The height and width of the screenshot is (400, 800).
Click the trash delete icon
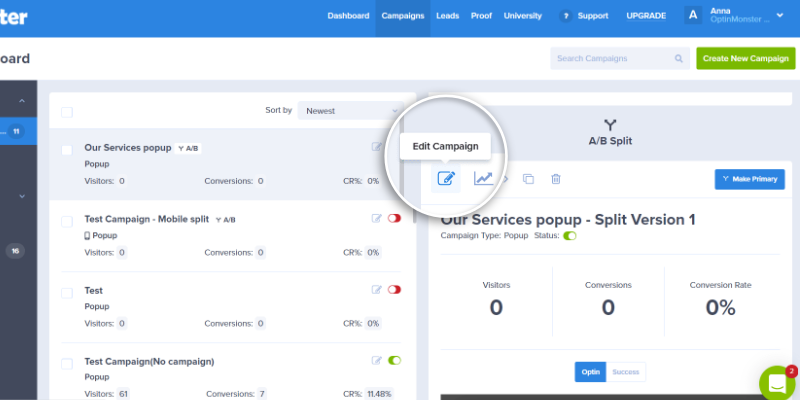(556, 179)
